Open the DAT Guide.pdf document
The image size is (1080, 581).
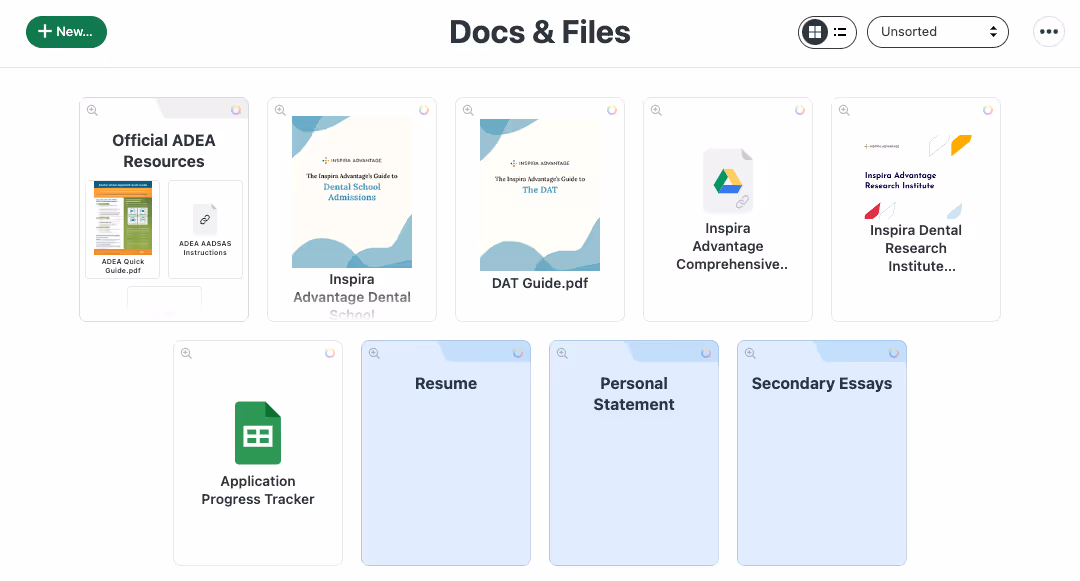point(540,192)
